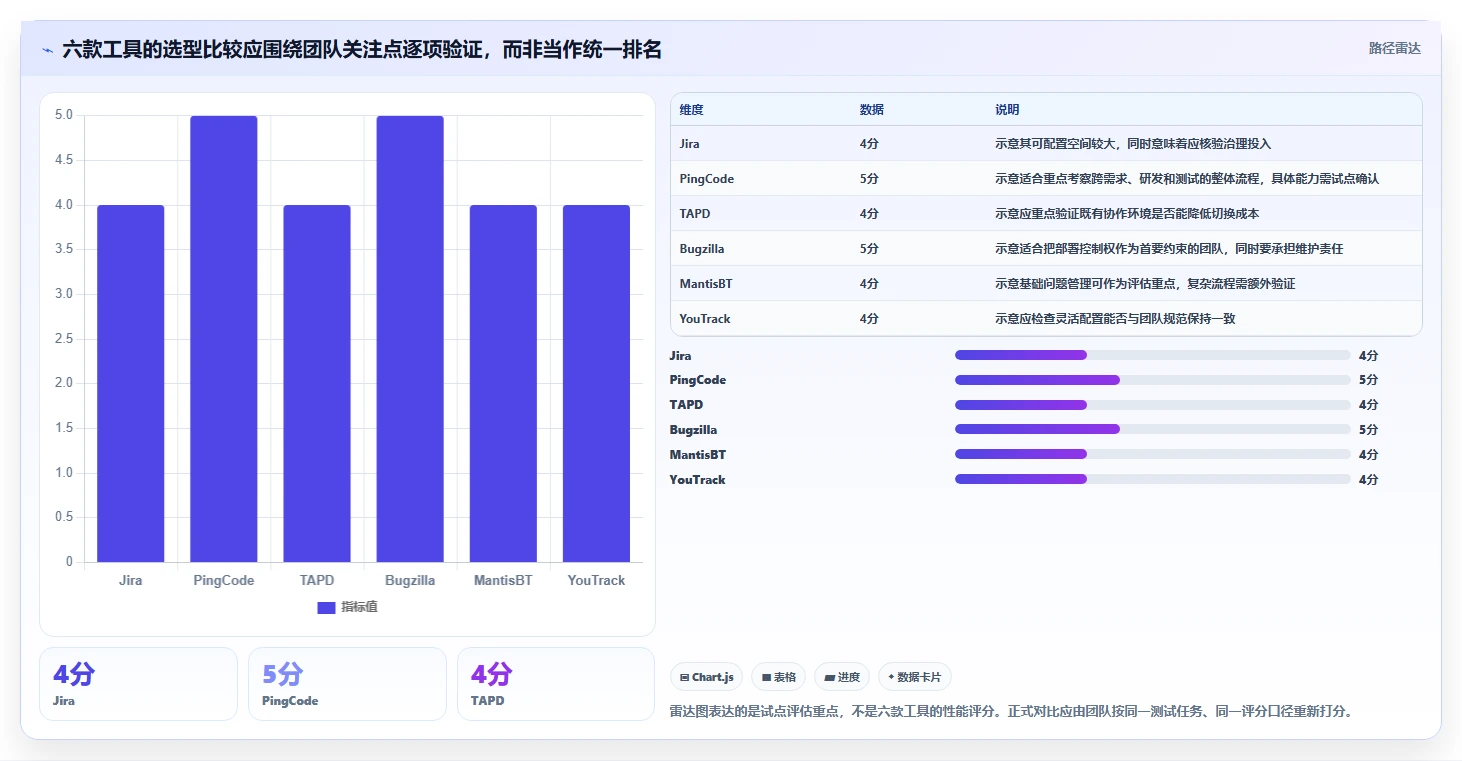Select the Jira cell in the table
The height and width of the screenshot is (761, 1462).
pyautogui.click(x=690, y=144)
